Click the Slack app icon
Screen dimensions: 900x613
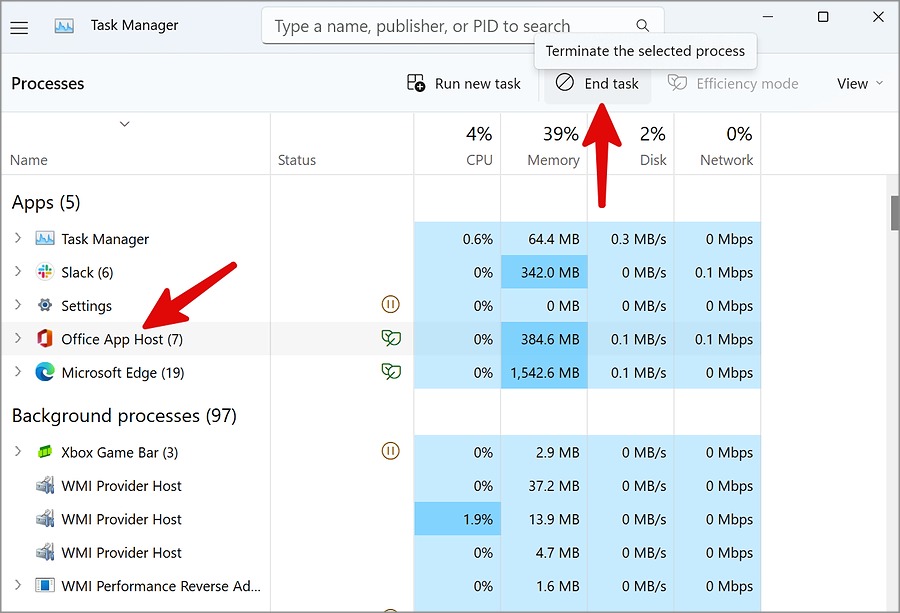(x=45, y=272)
